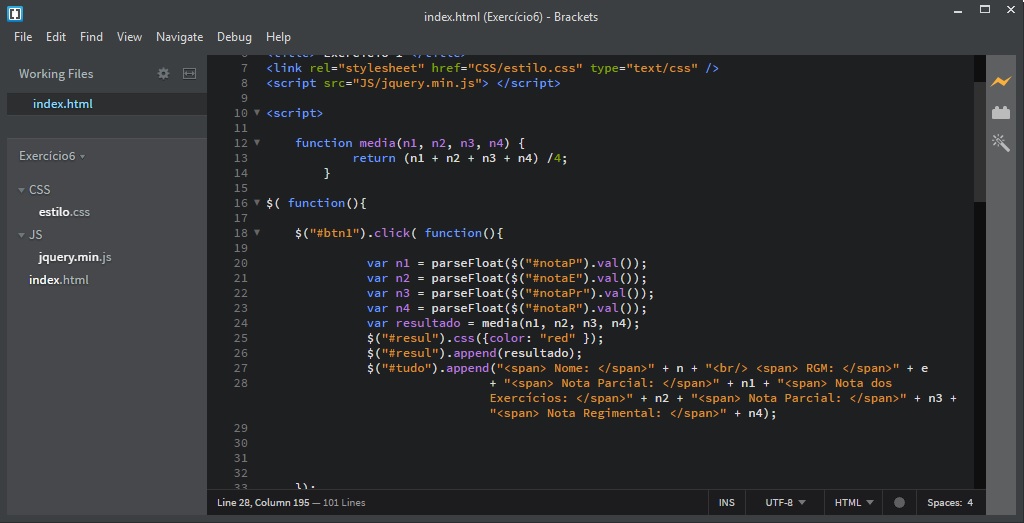Open the Exercício6 project dropdown
The width and height of the screenshot is (1024, 523).
[52, 156]
